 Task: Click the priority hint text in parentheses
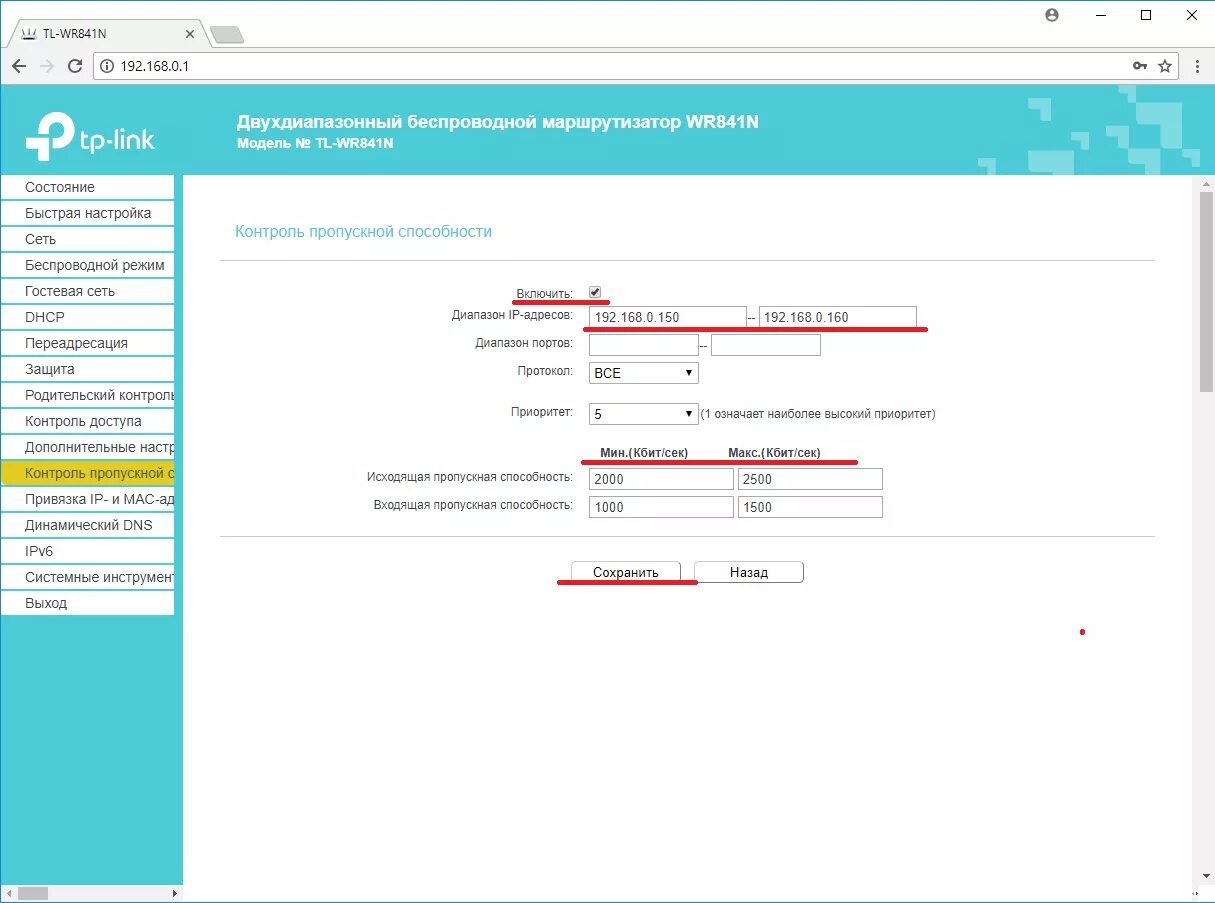coord(818,414)
